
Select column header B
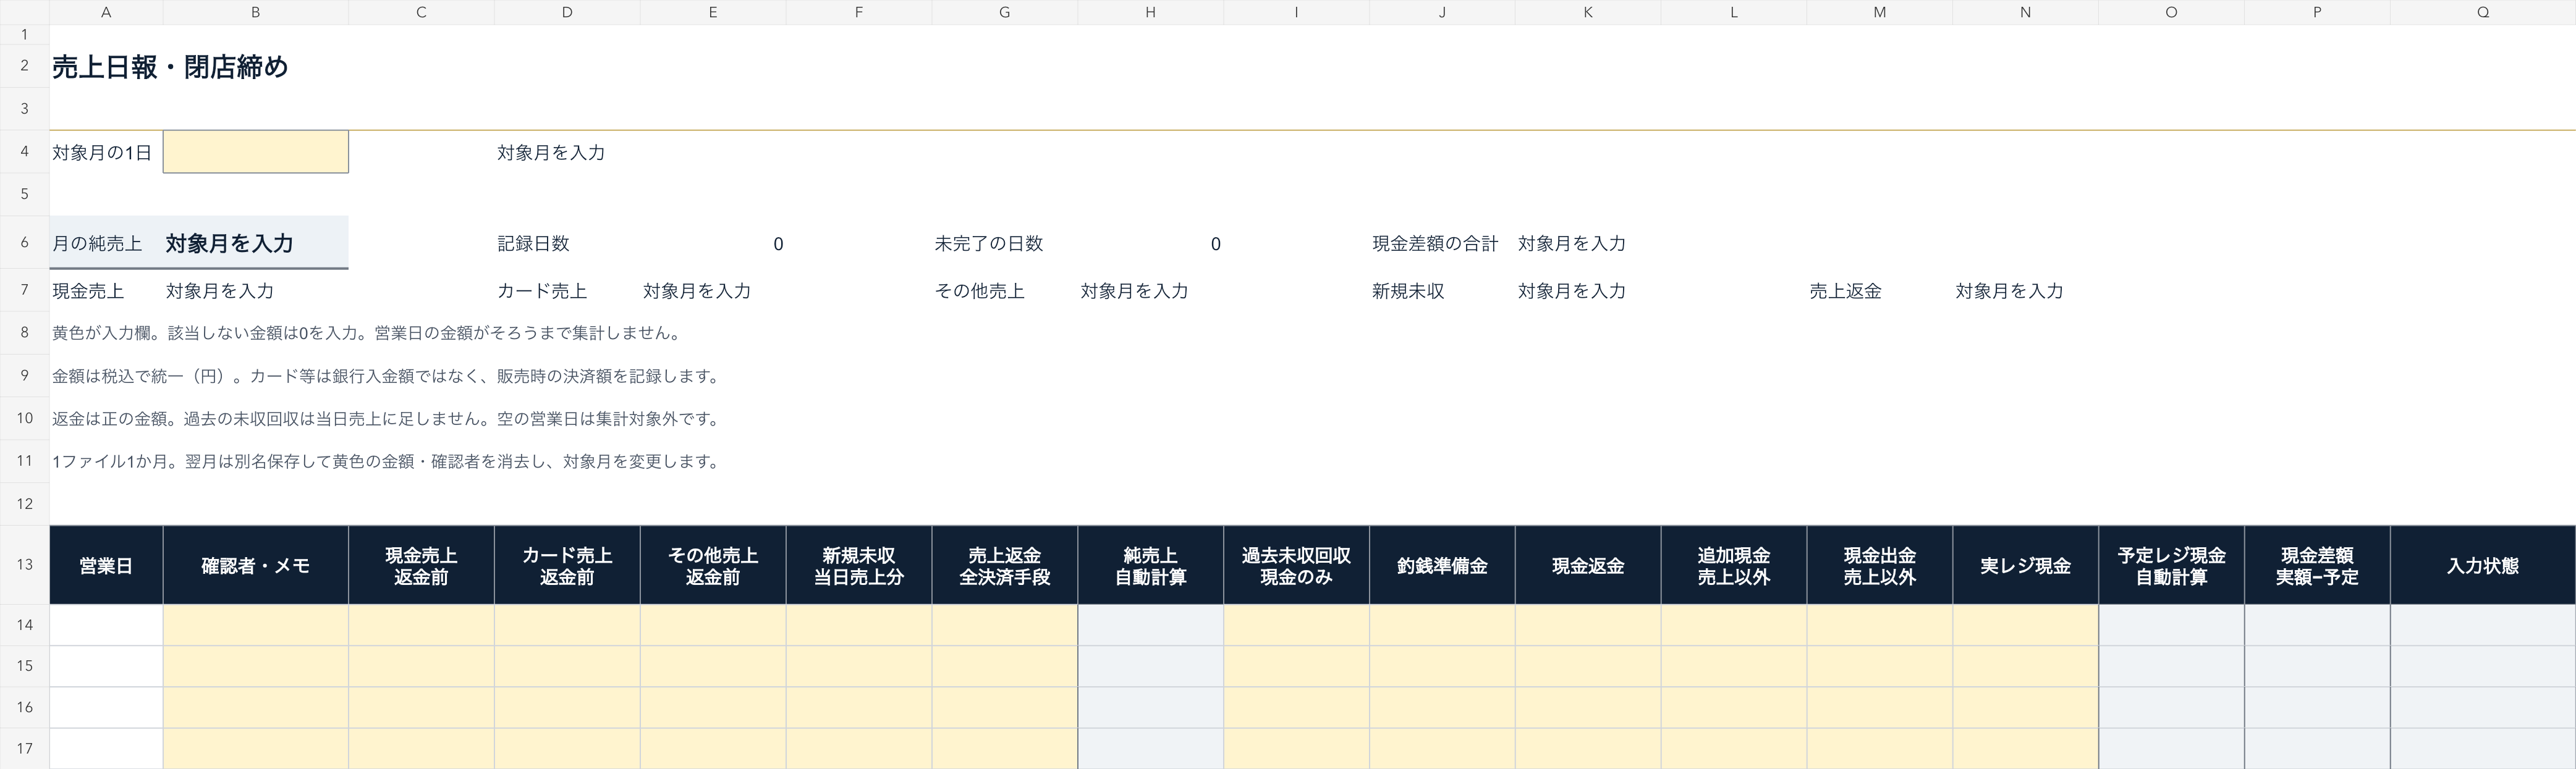tap(255, 12)
